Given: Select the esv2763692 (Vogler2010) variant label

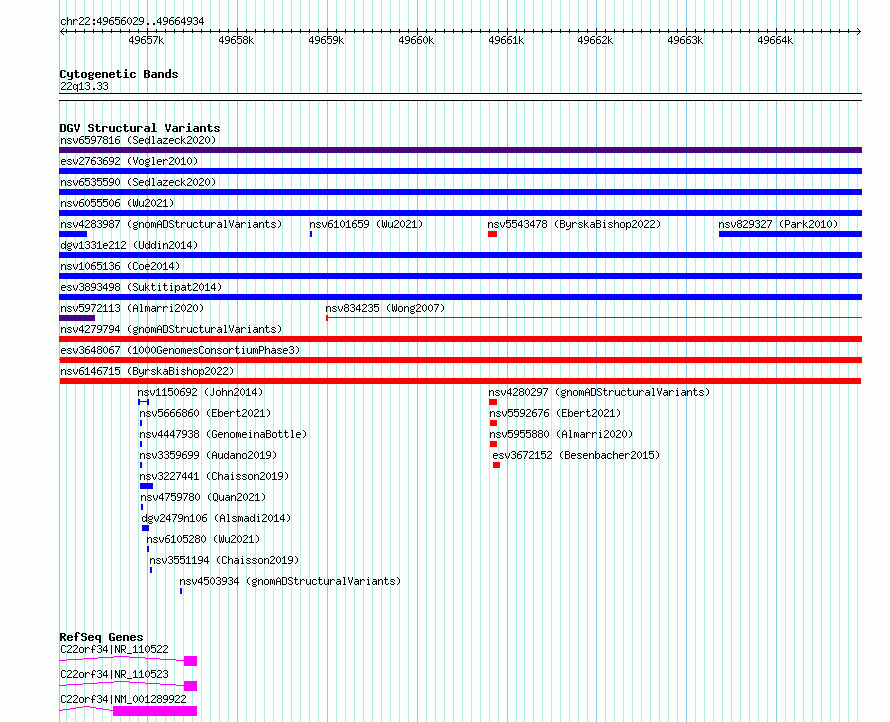Looking at the screenshot, I should pyautogui.click(x=129, y=161).
